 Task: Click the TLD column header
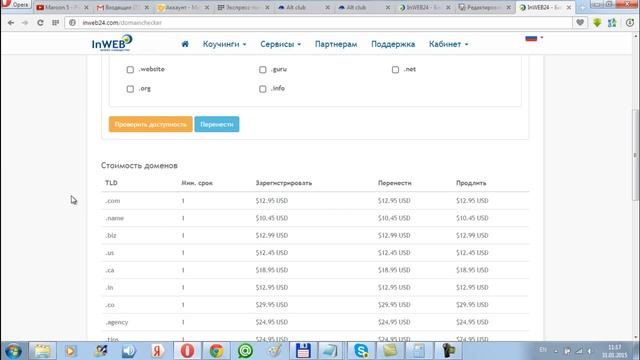pyautogui.click(x=111, y=183)
